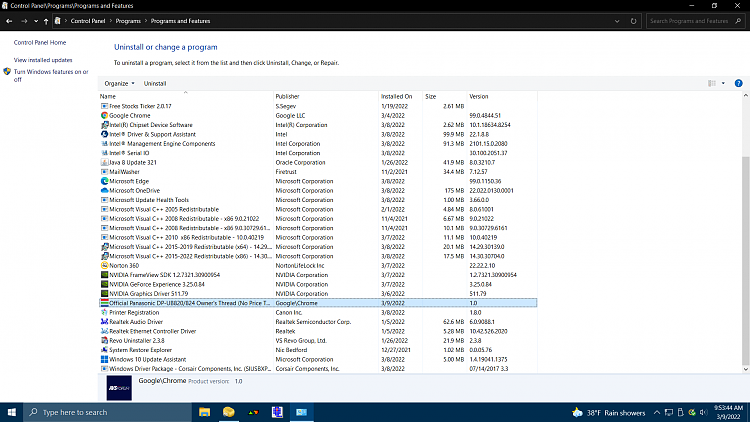Select the Norton 360 program icon
The image size is (750, 422).
click(104, 265)
